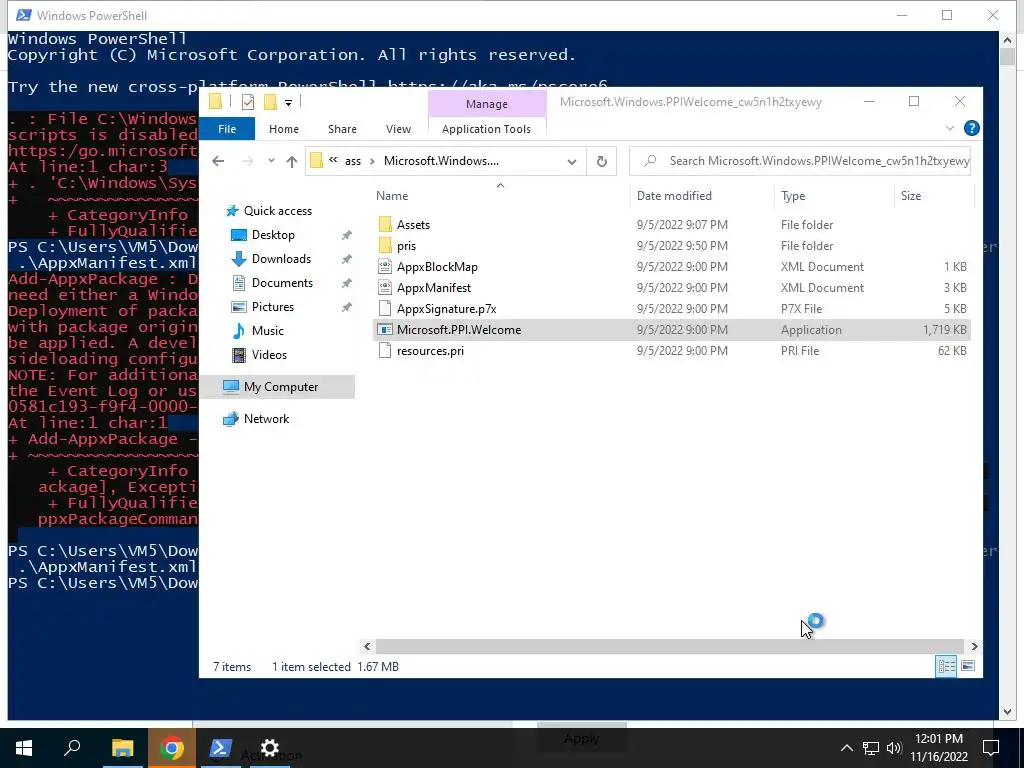The height and width of the screenshot is (768, 1024).
Task: Click 1,719 KB size cell
Action: coord(944,330)
